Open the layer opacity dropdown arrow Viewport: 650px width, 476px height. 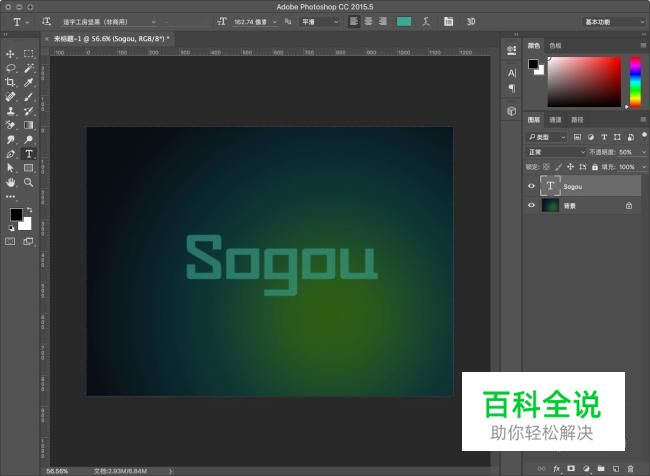point(644,152)
